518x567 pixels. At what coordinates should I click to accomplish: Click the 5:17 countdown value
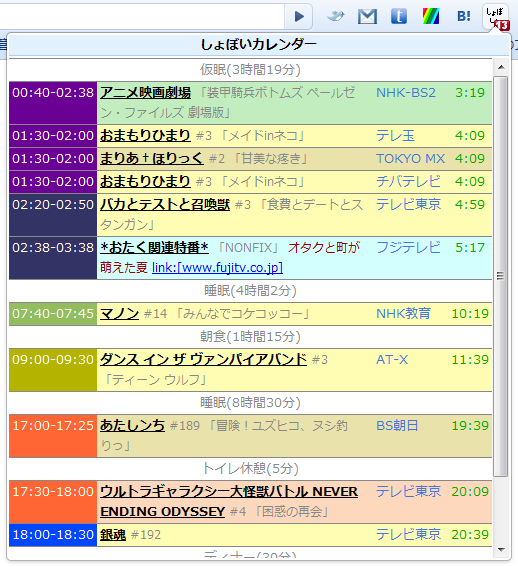click(x=470, y=248)
